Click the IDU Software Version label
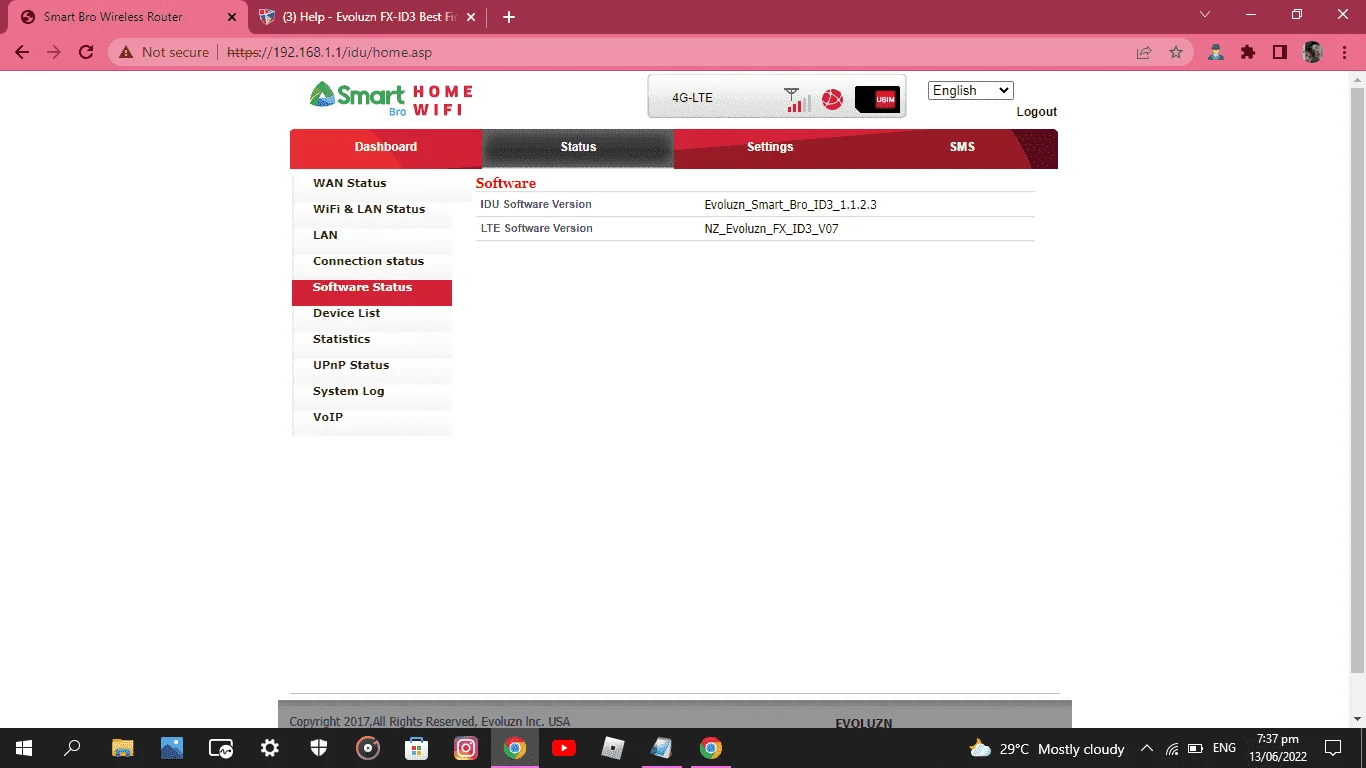The image size is (1366, 768). [536, 204]
